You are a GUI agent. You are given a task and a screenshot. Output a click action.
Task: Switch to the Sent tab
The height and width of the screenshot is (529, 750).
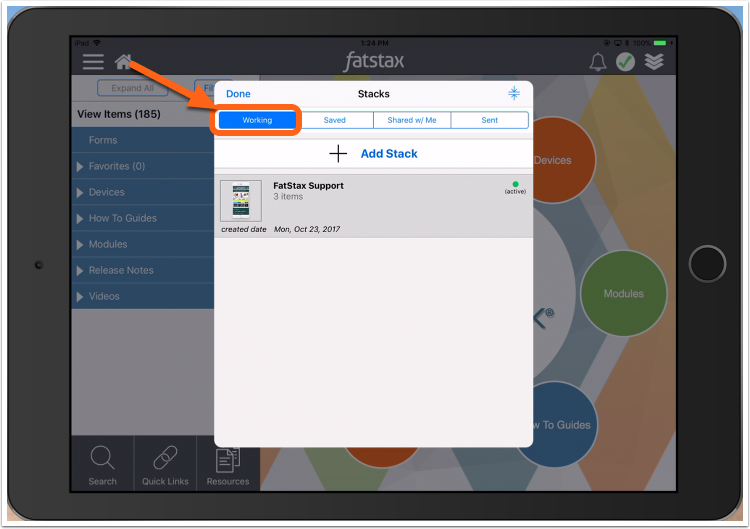[x=489, y=120]
